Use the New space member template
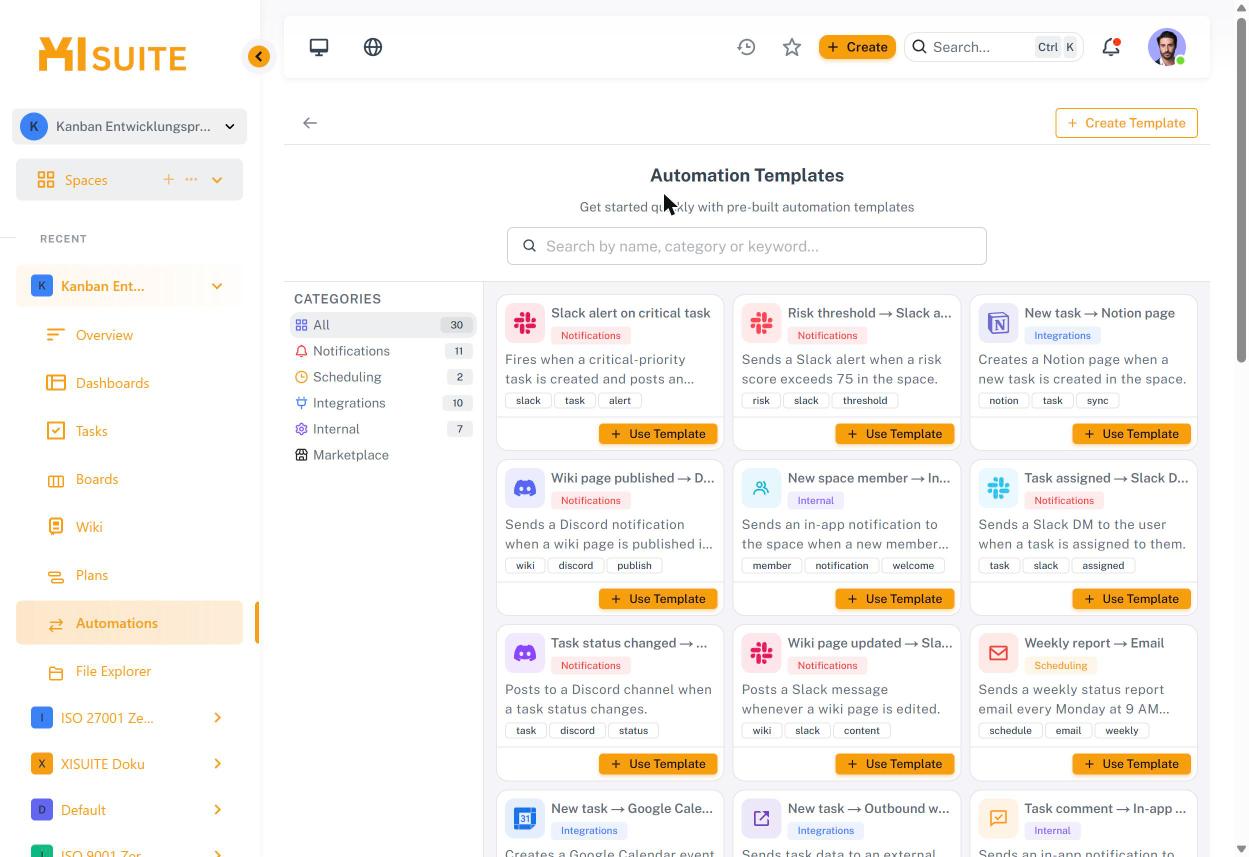 click(894, 599)
